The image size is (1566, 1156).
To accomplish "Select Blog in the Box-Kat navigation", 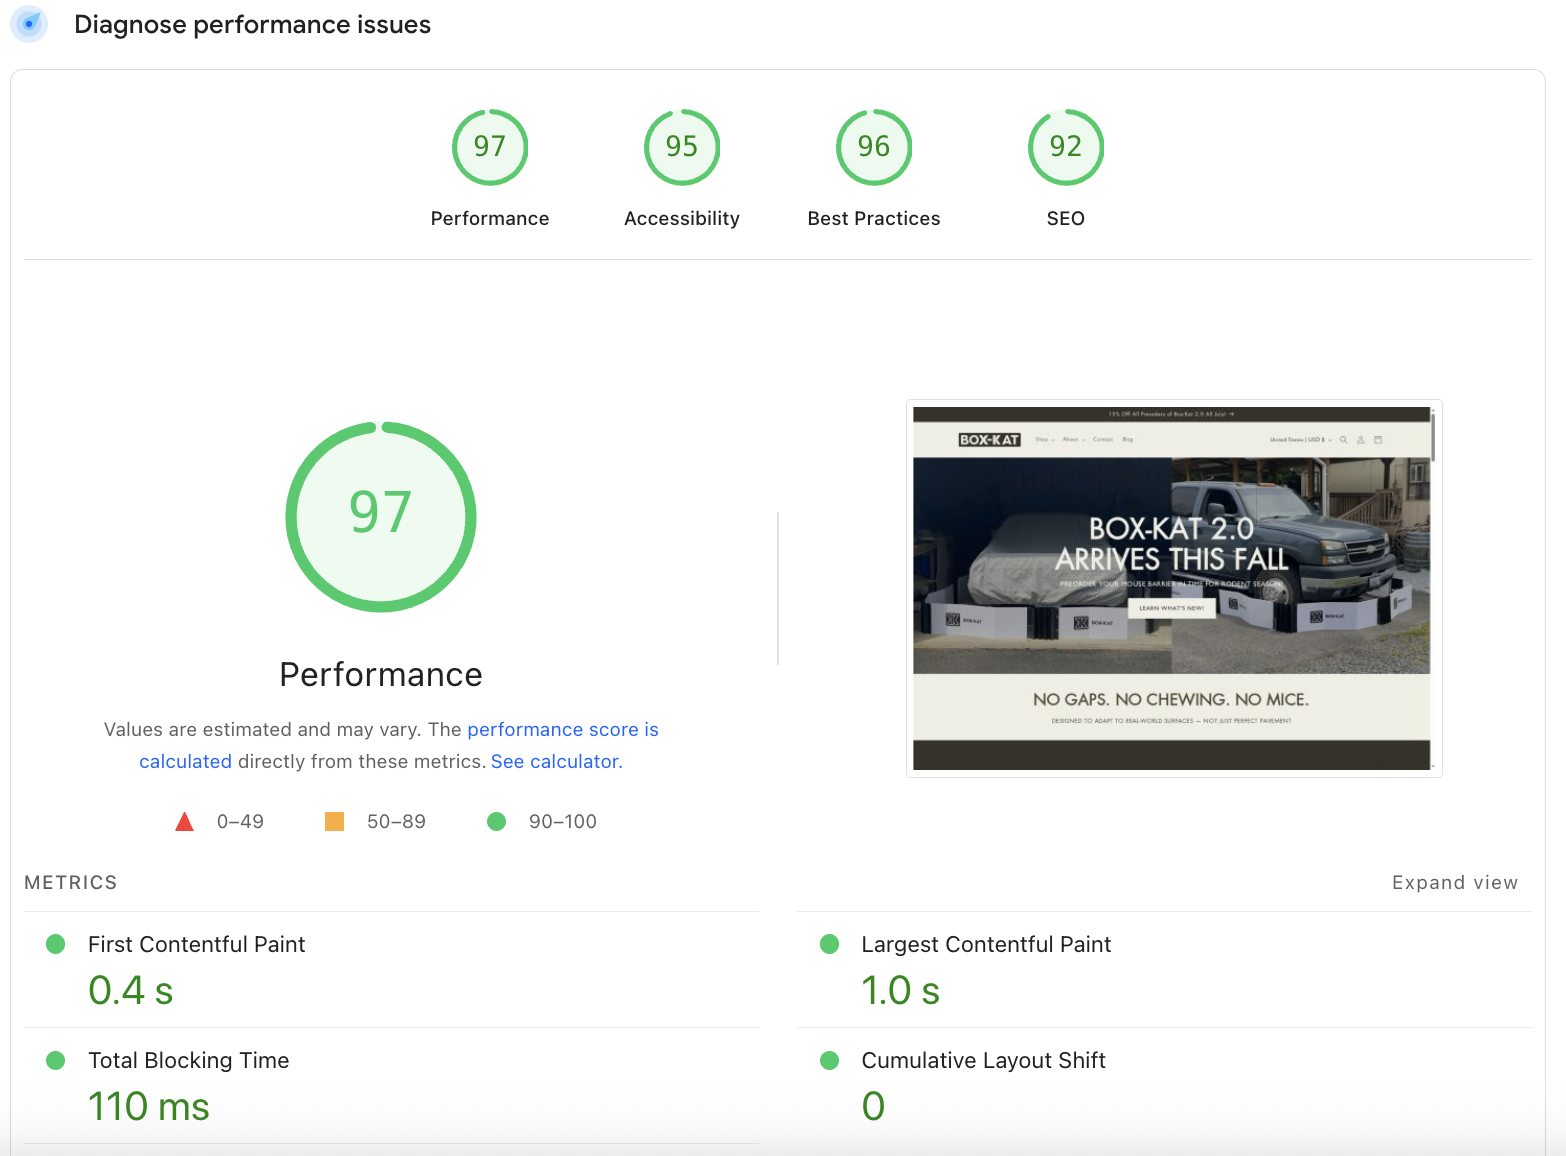I will [1127, 439].
